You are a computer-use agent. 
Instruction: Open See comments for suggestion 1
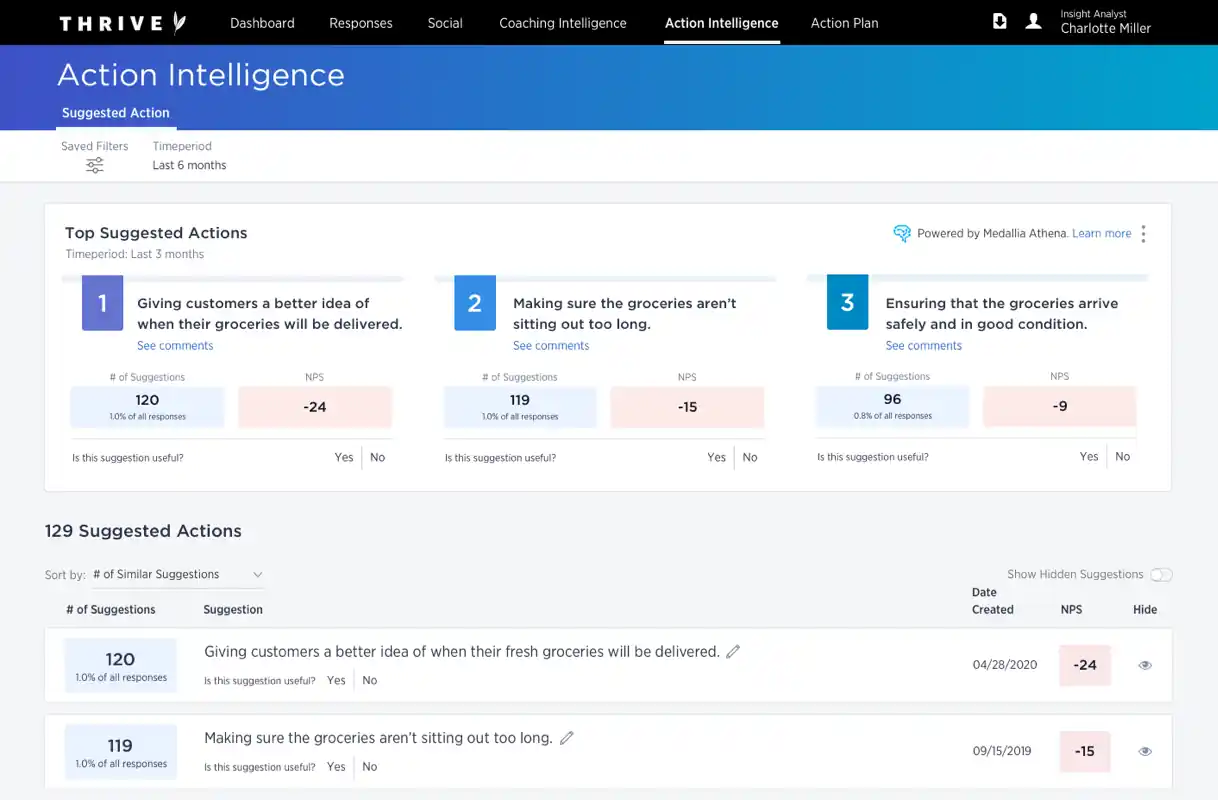[x=175, y=346]
